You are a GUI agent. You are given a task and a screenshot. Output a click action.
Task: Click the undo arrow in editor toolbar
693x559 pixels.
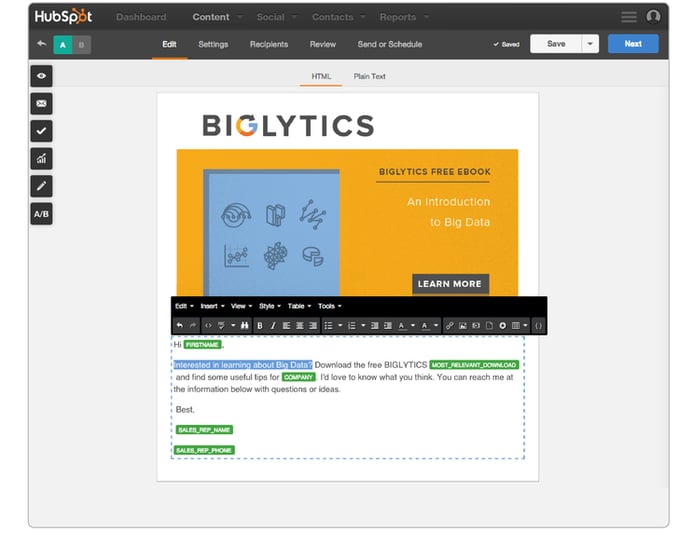tap(180, 326)
